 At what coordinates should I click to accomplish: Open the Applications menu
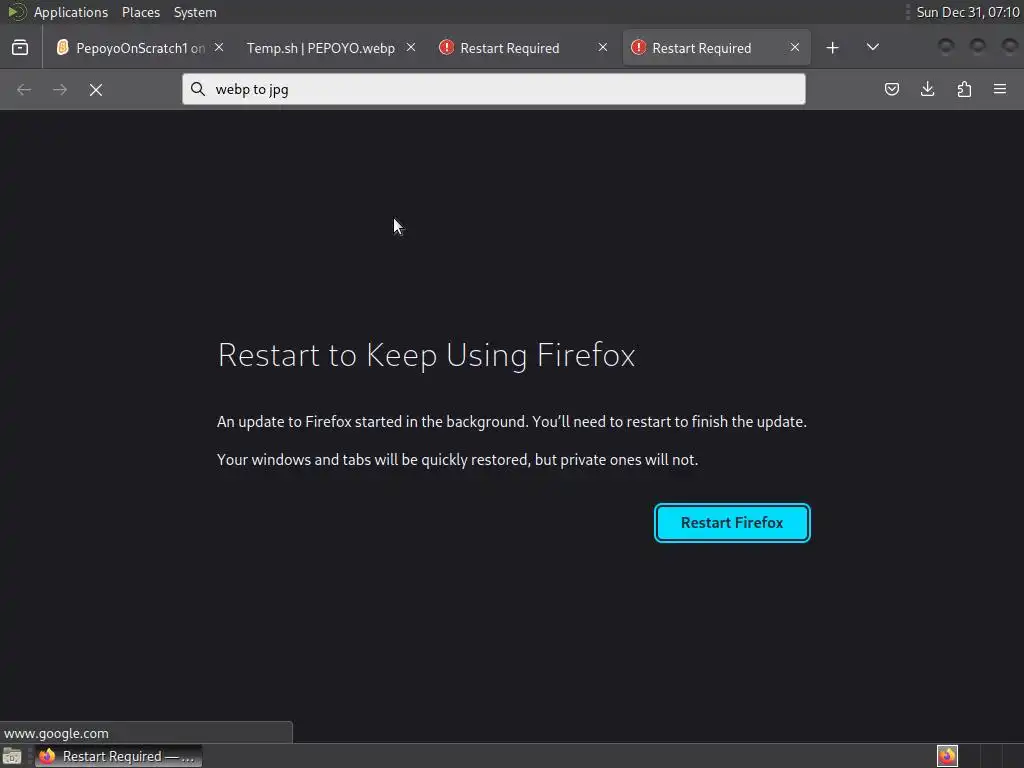(71, 12)
